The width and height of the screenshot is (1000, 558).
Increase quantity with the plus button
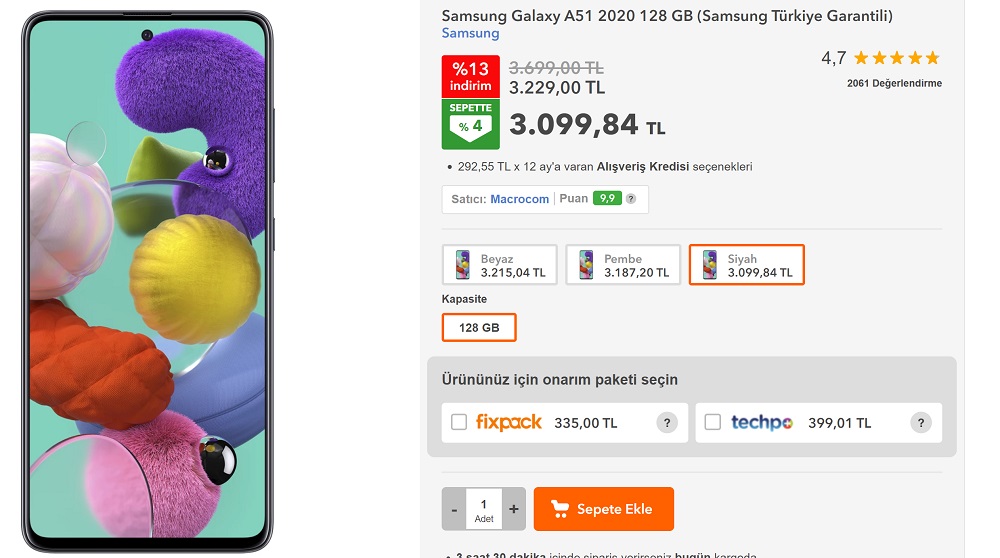coord(514,509)
